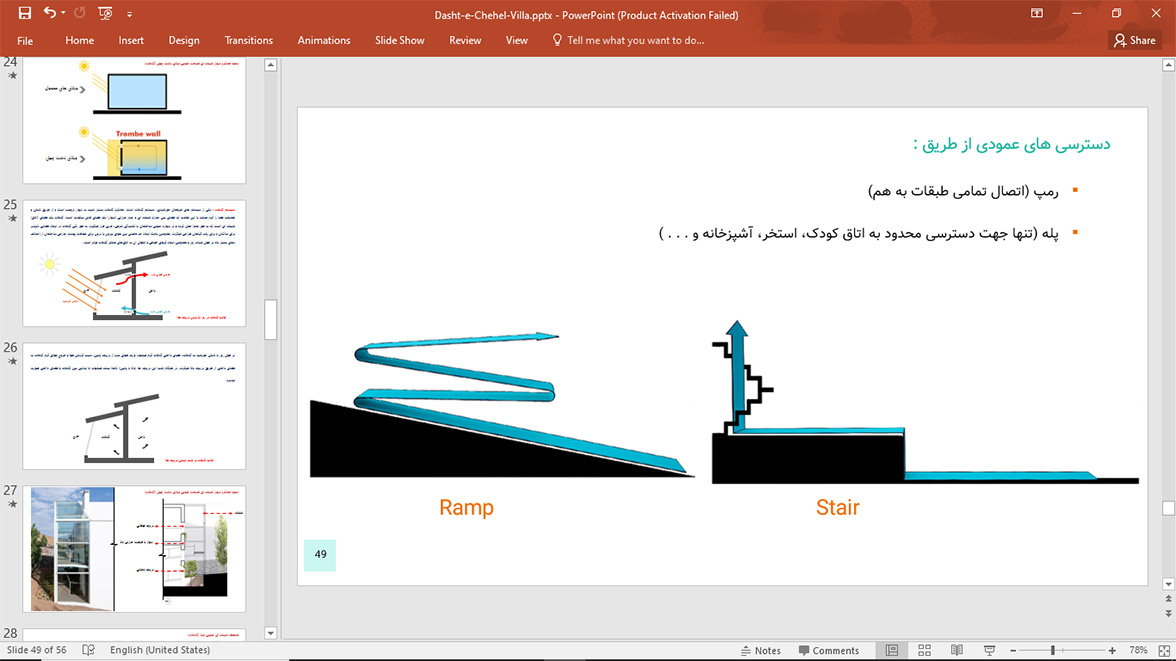Select slide 27 thumbnail with building photo
The image size is (1176, 661).
134,548
